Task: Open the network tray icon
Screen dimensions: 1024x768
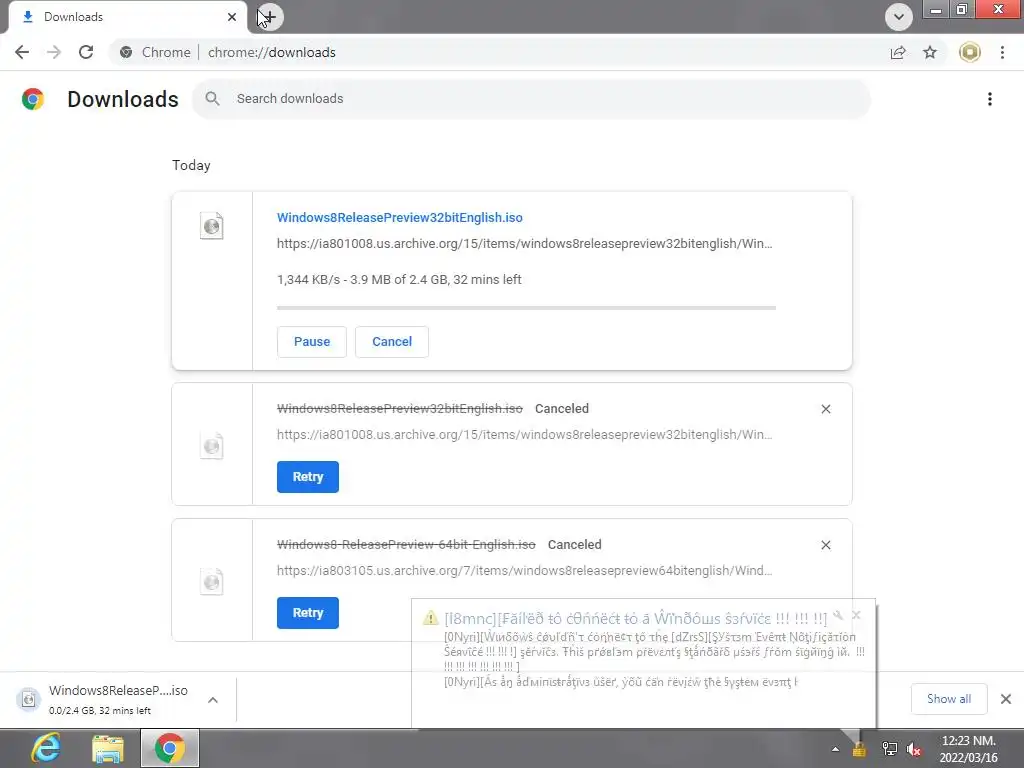Action: pos(889,749)
